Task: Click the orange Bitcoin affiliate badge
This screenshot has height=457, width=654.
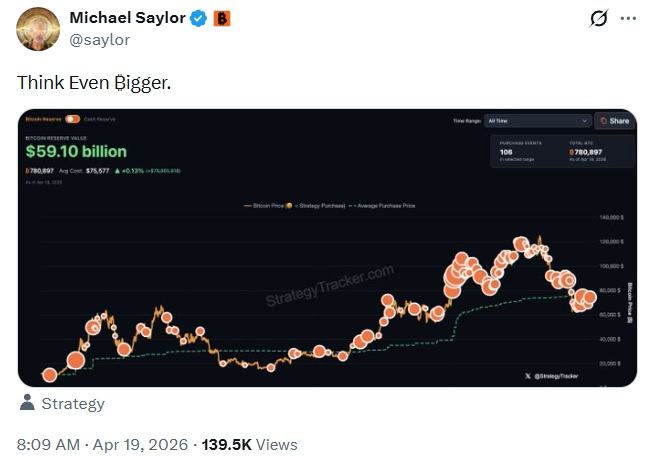Action: [221, 19]
